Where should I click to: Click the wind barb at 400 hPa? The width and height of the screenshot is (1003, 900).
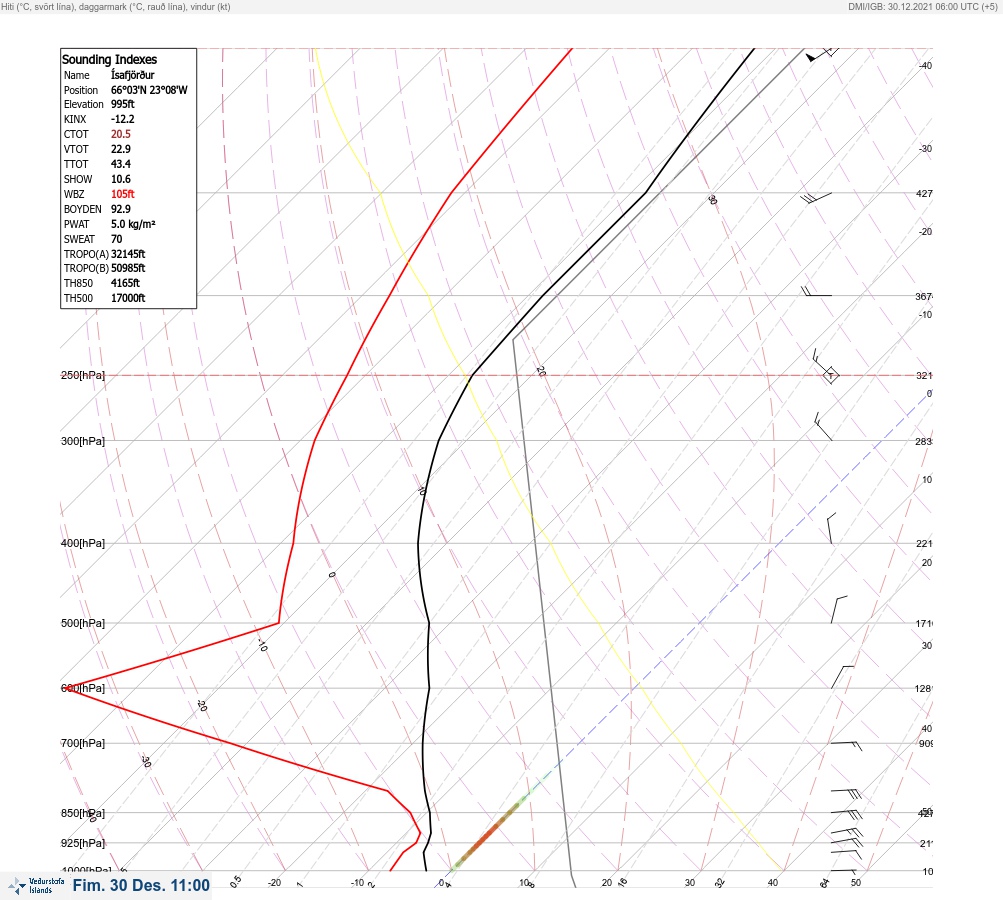[831, 528]
